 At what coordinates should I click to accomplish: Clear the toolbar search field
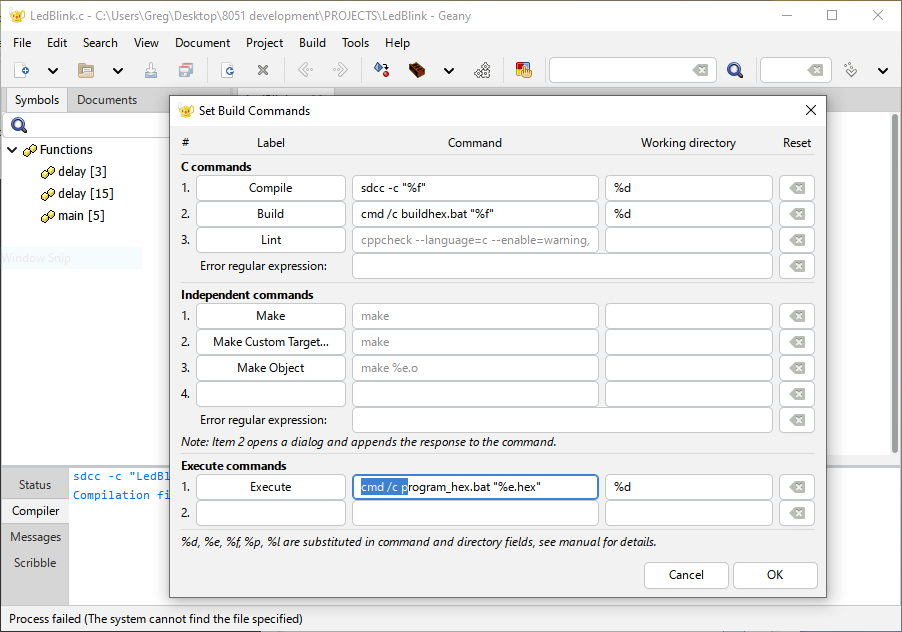700,70
